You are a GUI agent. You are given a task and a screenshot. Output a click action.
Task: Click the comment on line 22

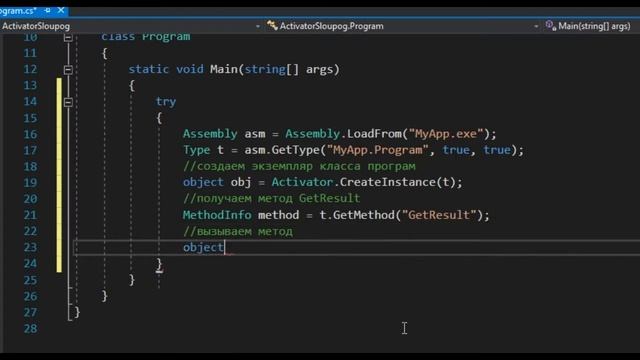click(238, 231)
